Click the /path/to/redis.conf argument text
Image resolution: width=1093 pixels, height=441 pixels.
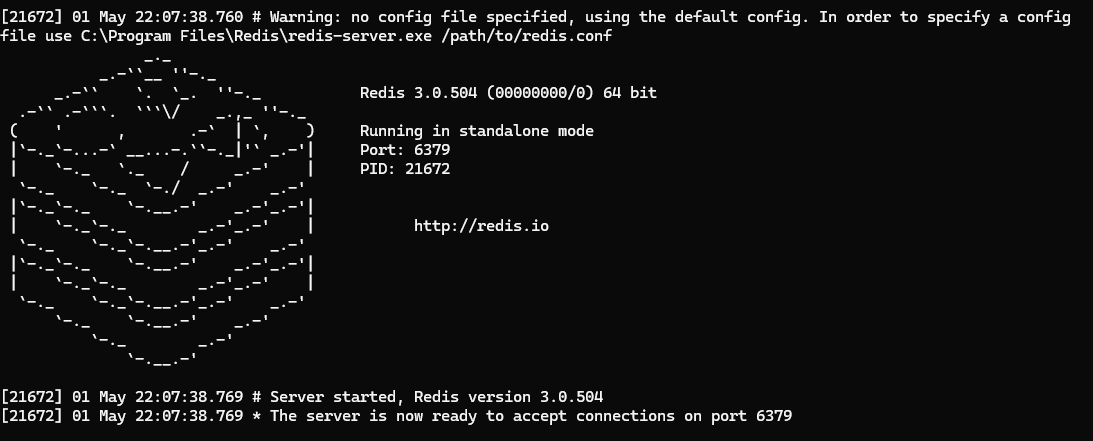pos(526,36)
